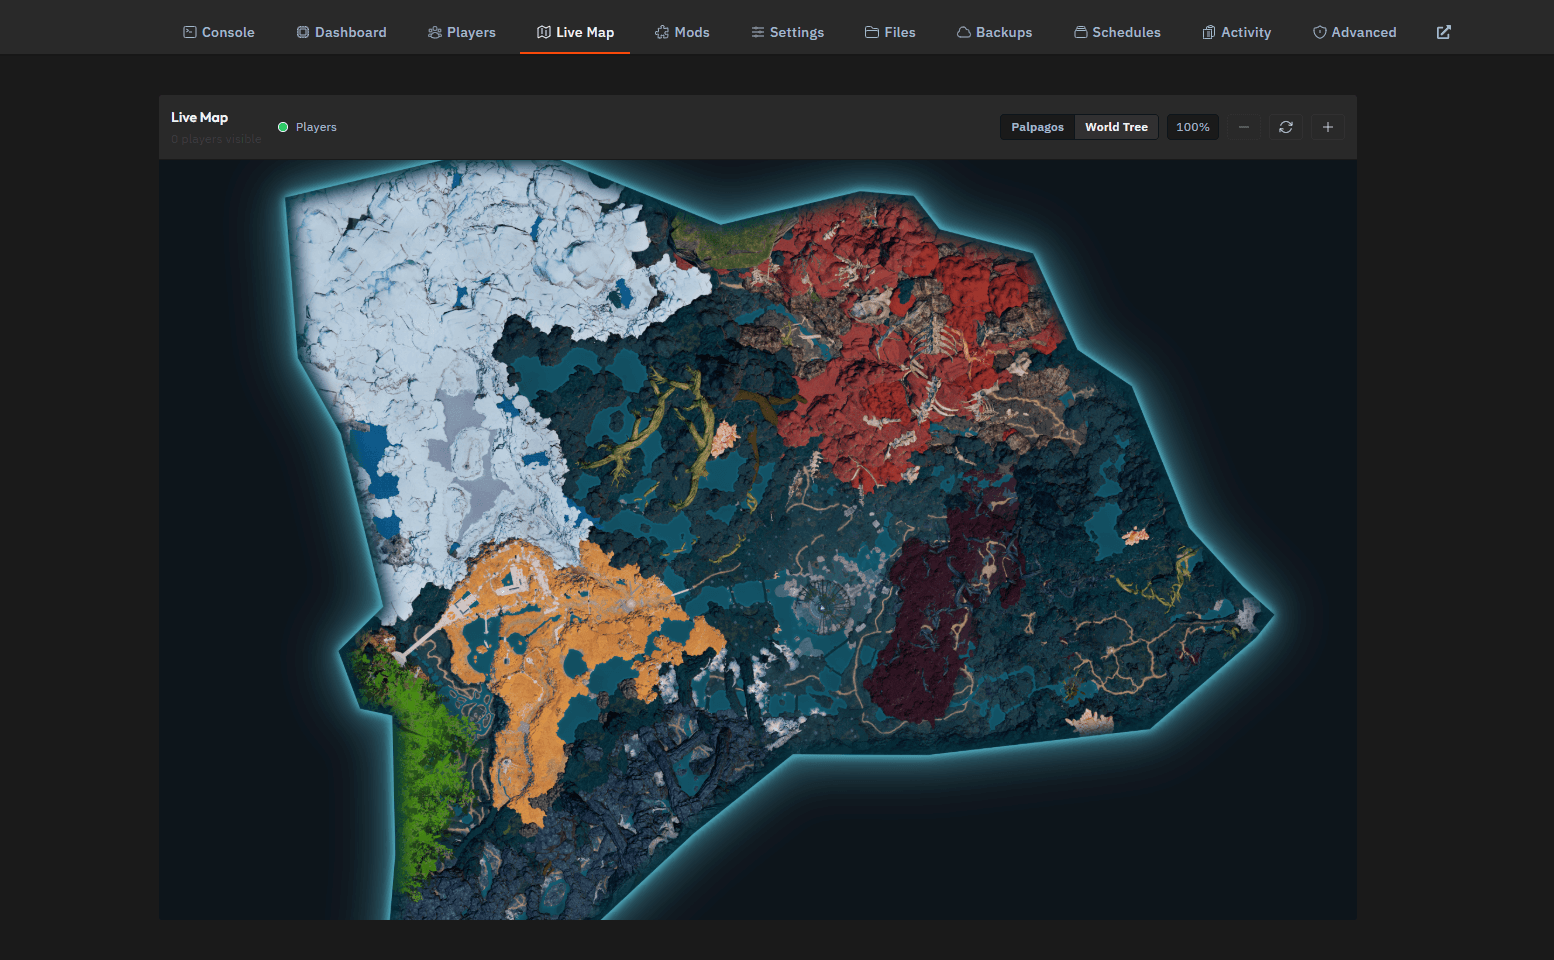Open the Mods tab
This screenshot has height=960, width=1554.
pyautogui.click(x=682, y=32)
